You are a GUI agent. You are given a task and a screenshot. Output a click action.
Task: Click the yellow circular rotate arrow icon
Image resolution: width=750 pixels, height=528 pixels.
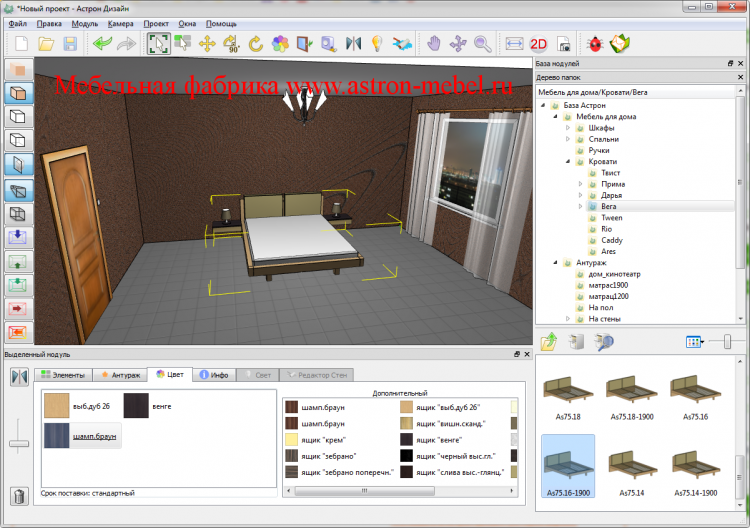click(256, 44)
